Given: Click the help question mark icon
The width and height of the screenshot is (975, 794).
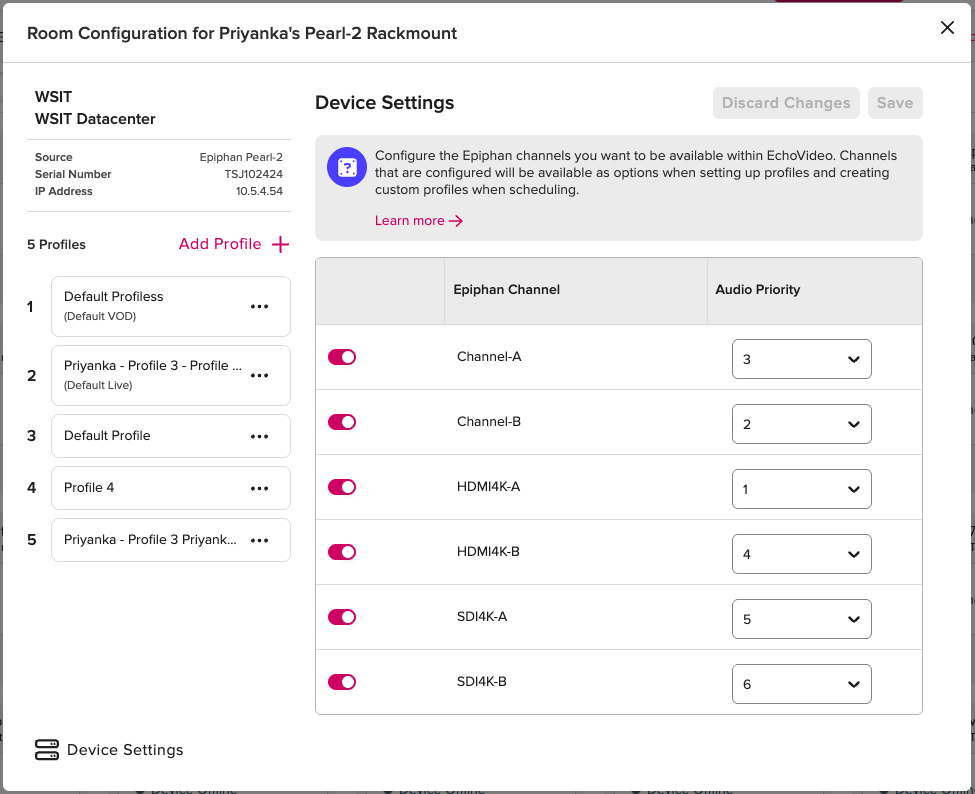Looking at the screenshot, I should click(347, 167).
